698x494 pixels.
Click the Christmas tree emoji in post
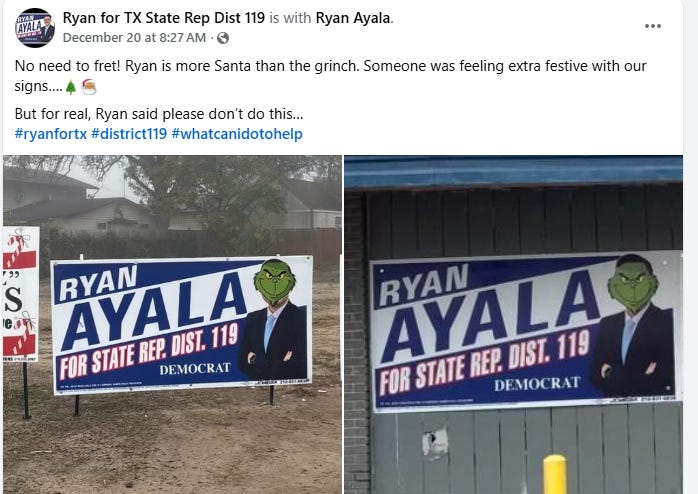(71, 87)
